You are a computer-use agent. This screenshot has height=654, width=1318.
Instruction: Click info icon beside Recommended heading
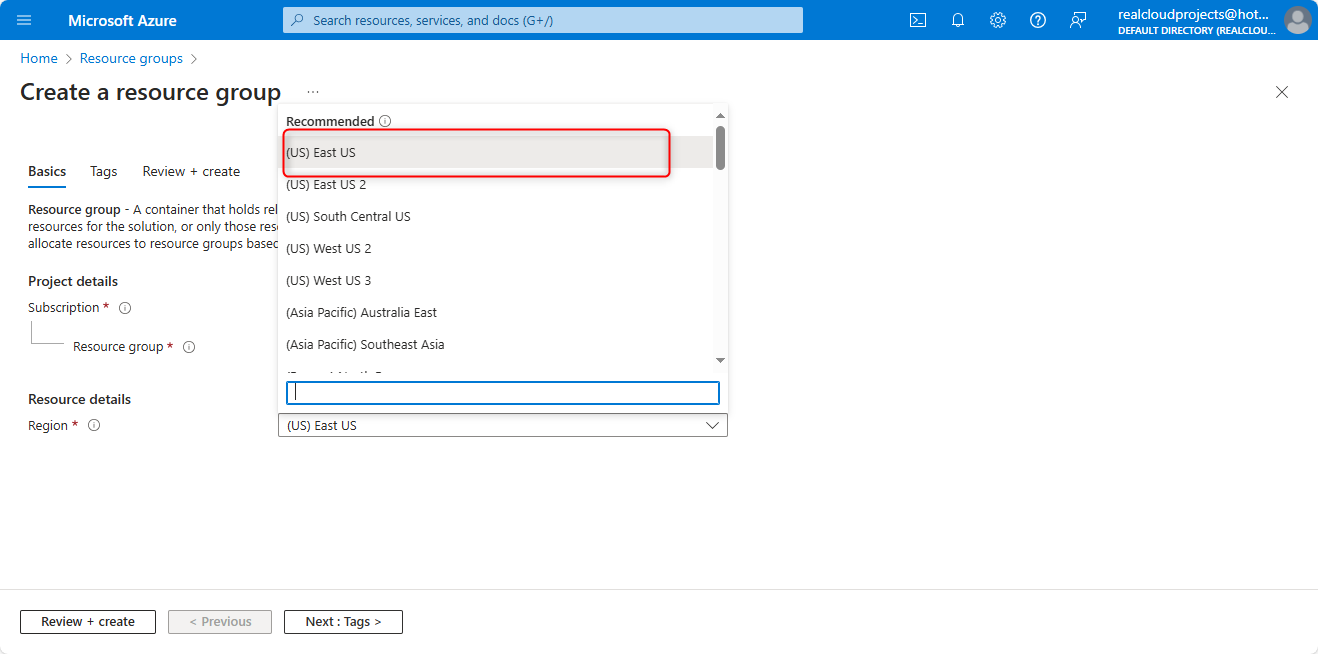[x=385, y=121]
